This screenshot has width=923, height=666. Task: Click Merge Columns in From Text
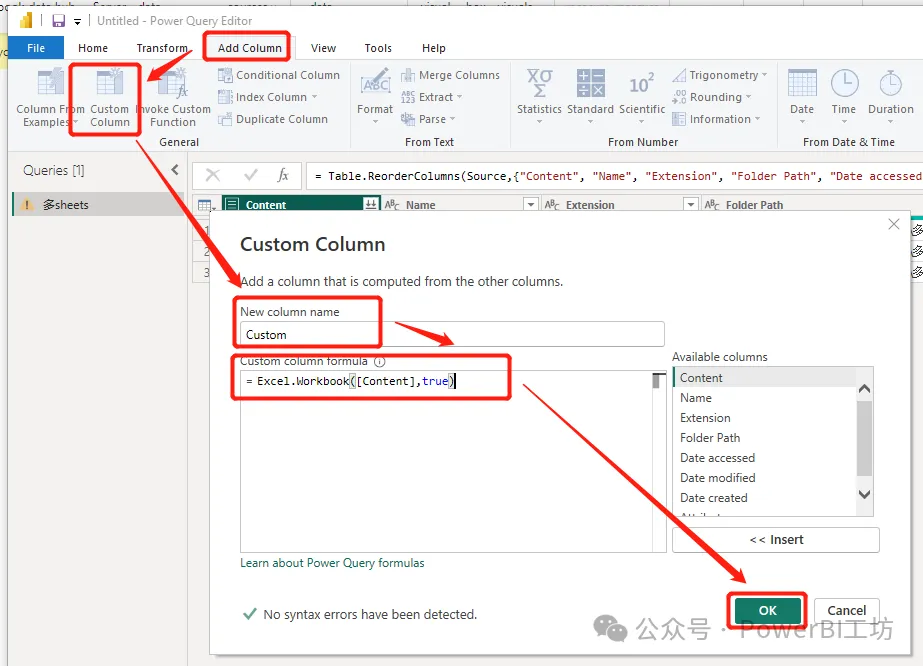pyautogui.click(x=450, y=75)
